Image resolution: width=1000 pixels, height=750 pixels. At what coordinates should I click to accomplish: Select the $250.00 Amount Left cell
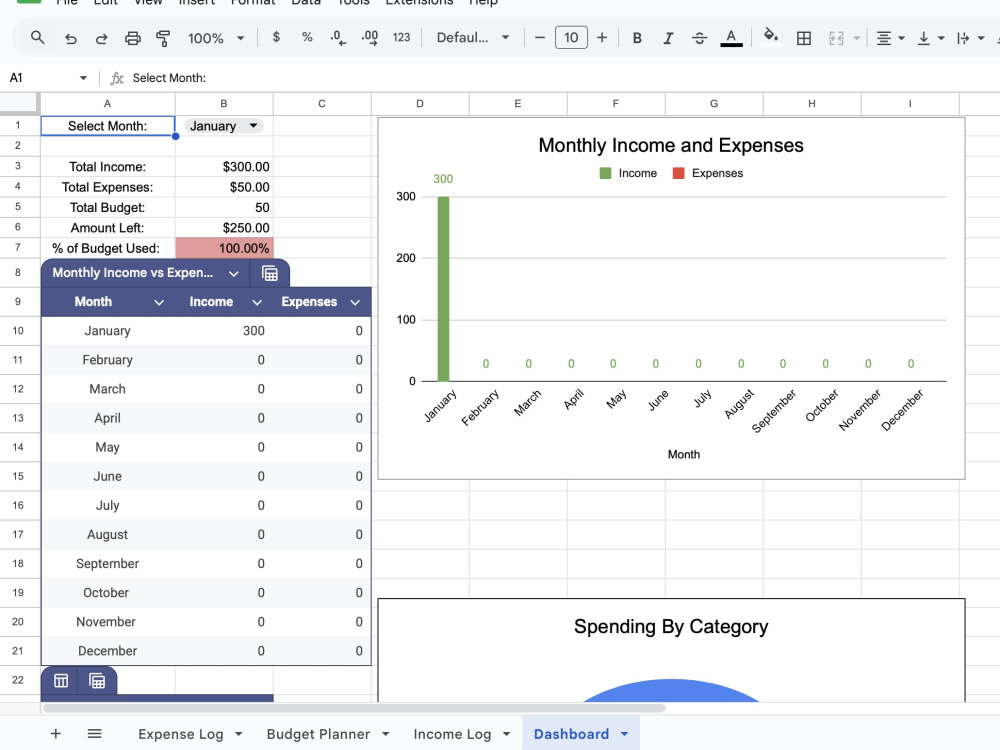(x=224, y=228)
